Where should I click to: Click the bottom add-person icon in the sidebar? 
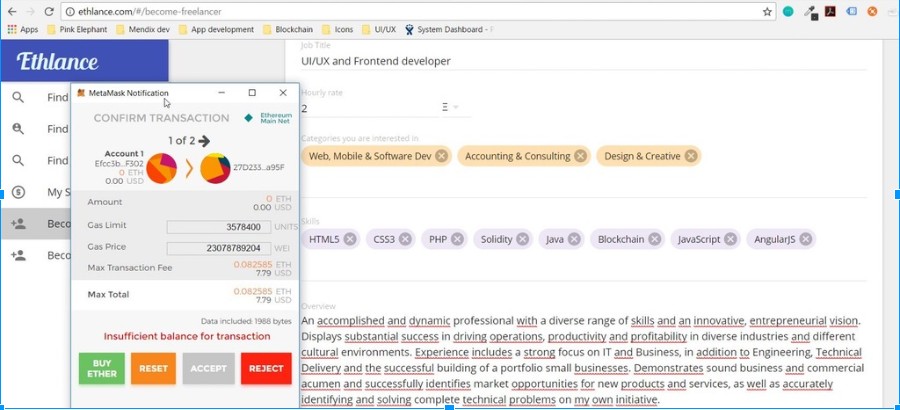[x=18, y=256]
